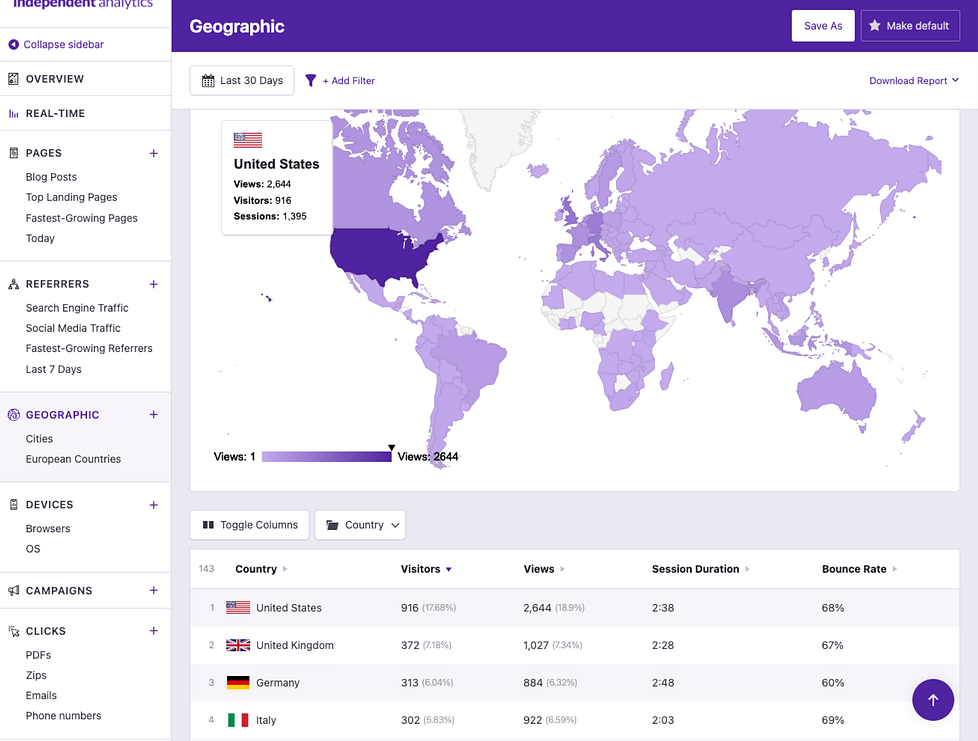Click the Clicks cursor icon
The height and width of the screenshot is (741, 978).
(x=11, y=630)
